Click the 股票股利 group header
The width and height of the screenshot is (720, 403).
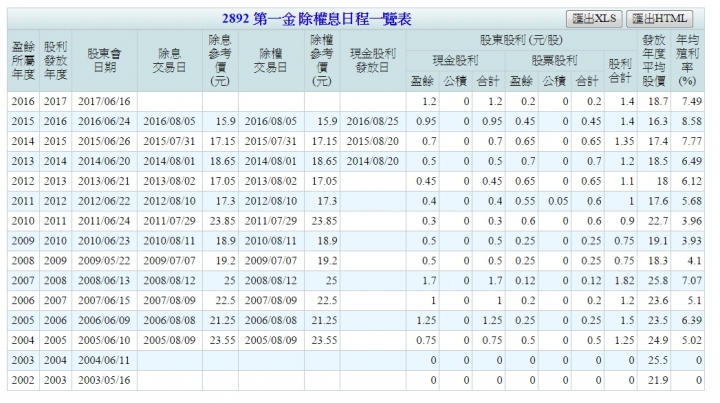pos(554,60)
